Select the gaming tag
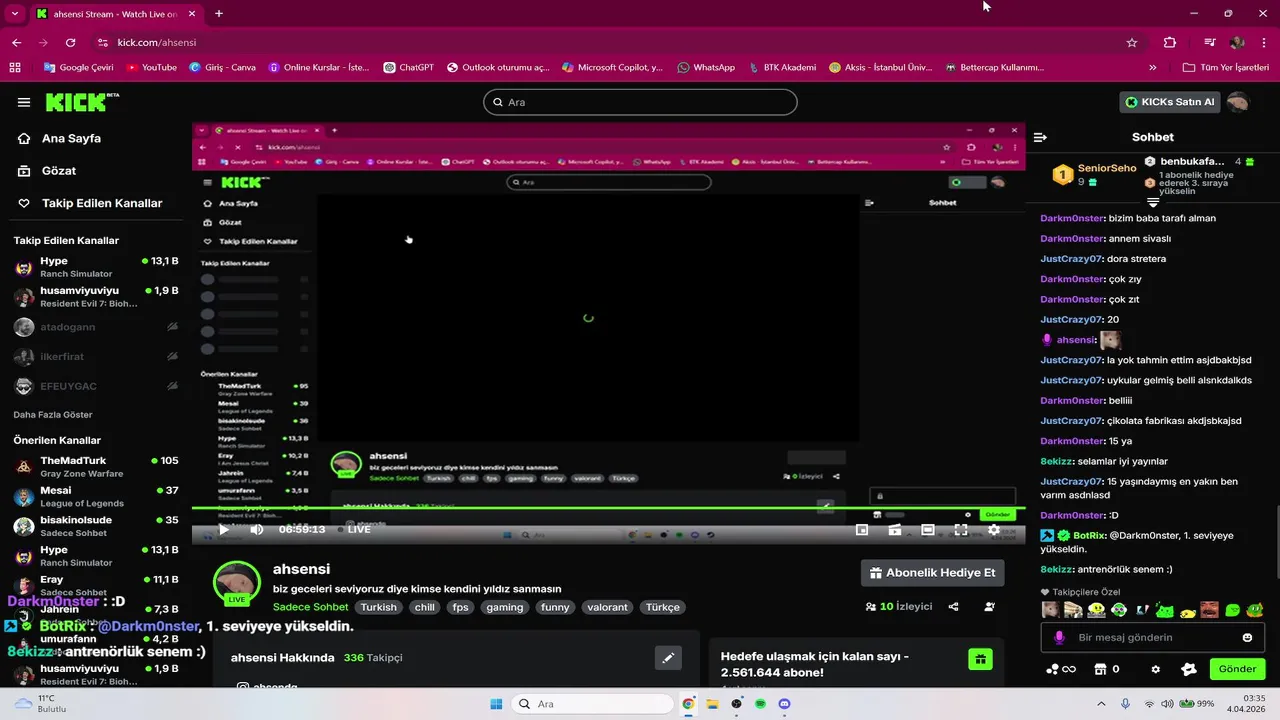This screenshot has width=1280, height=720. (x=505, y=607)
